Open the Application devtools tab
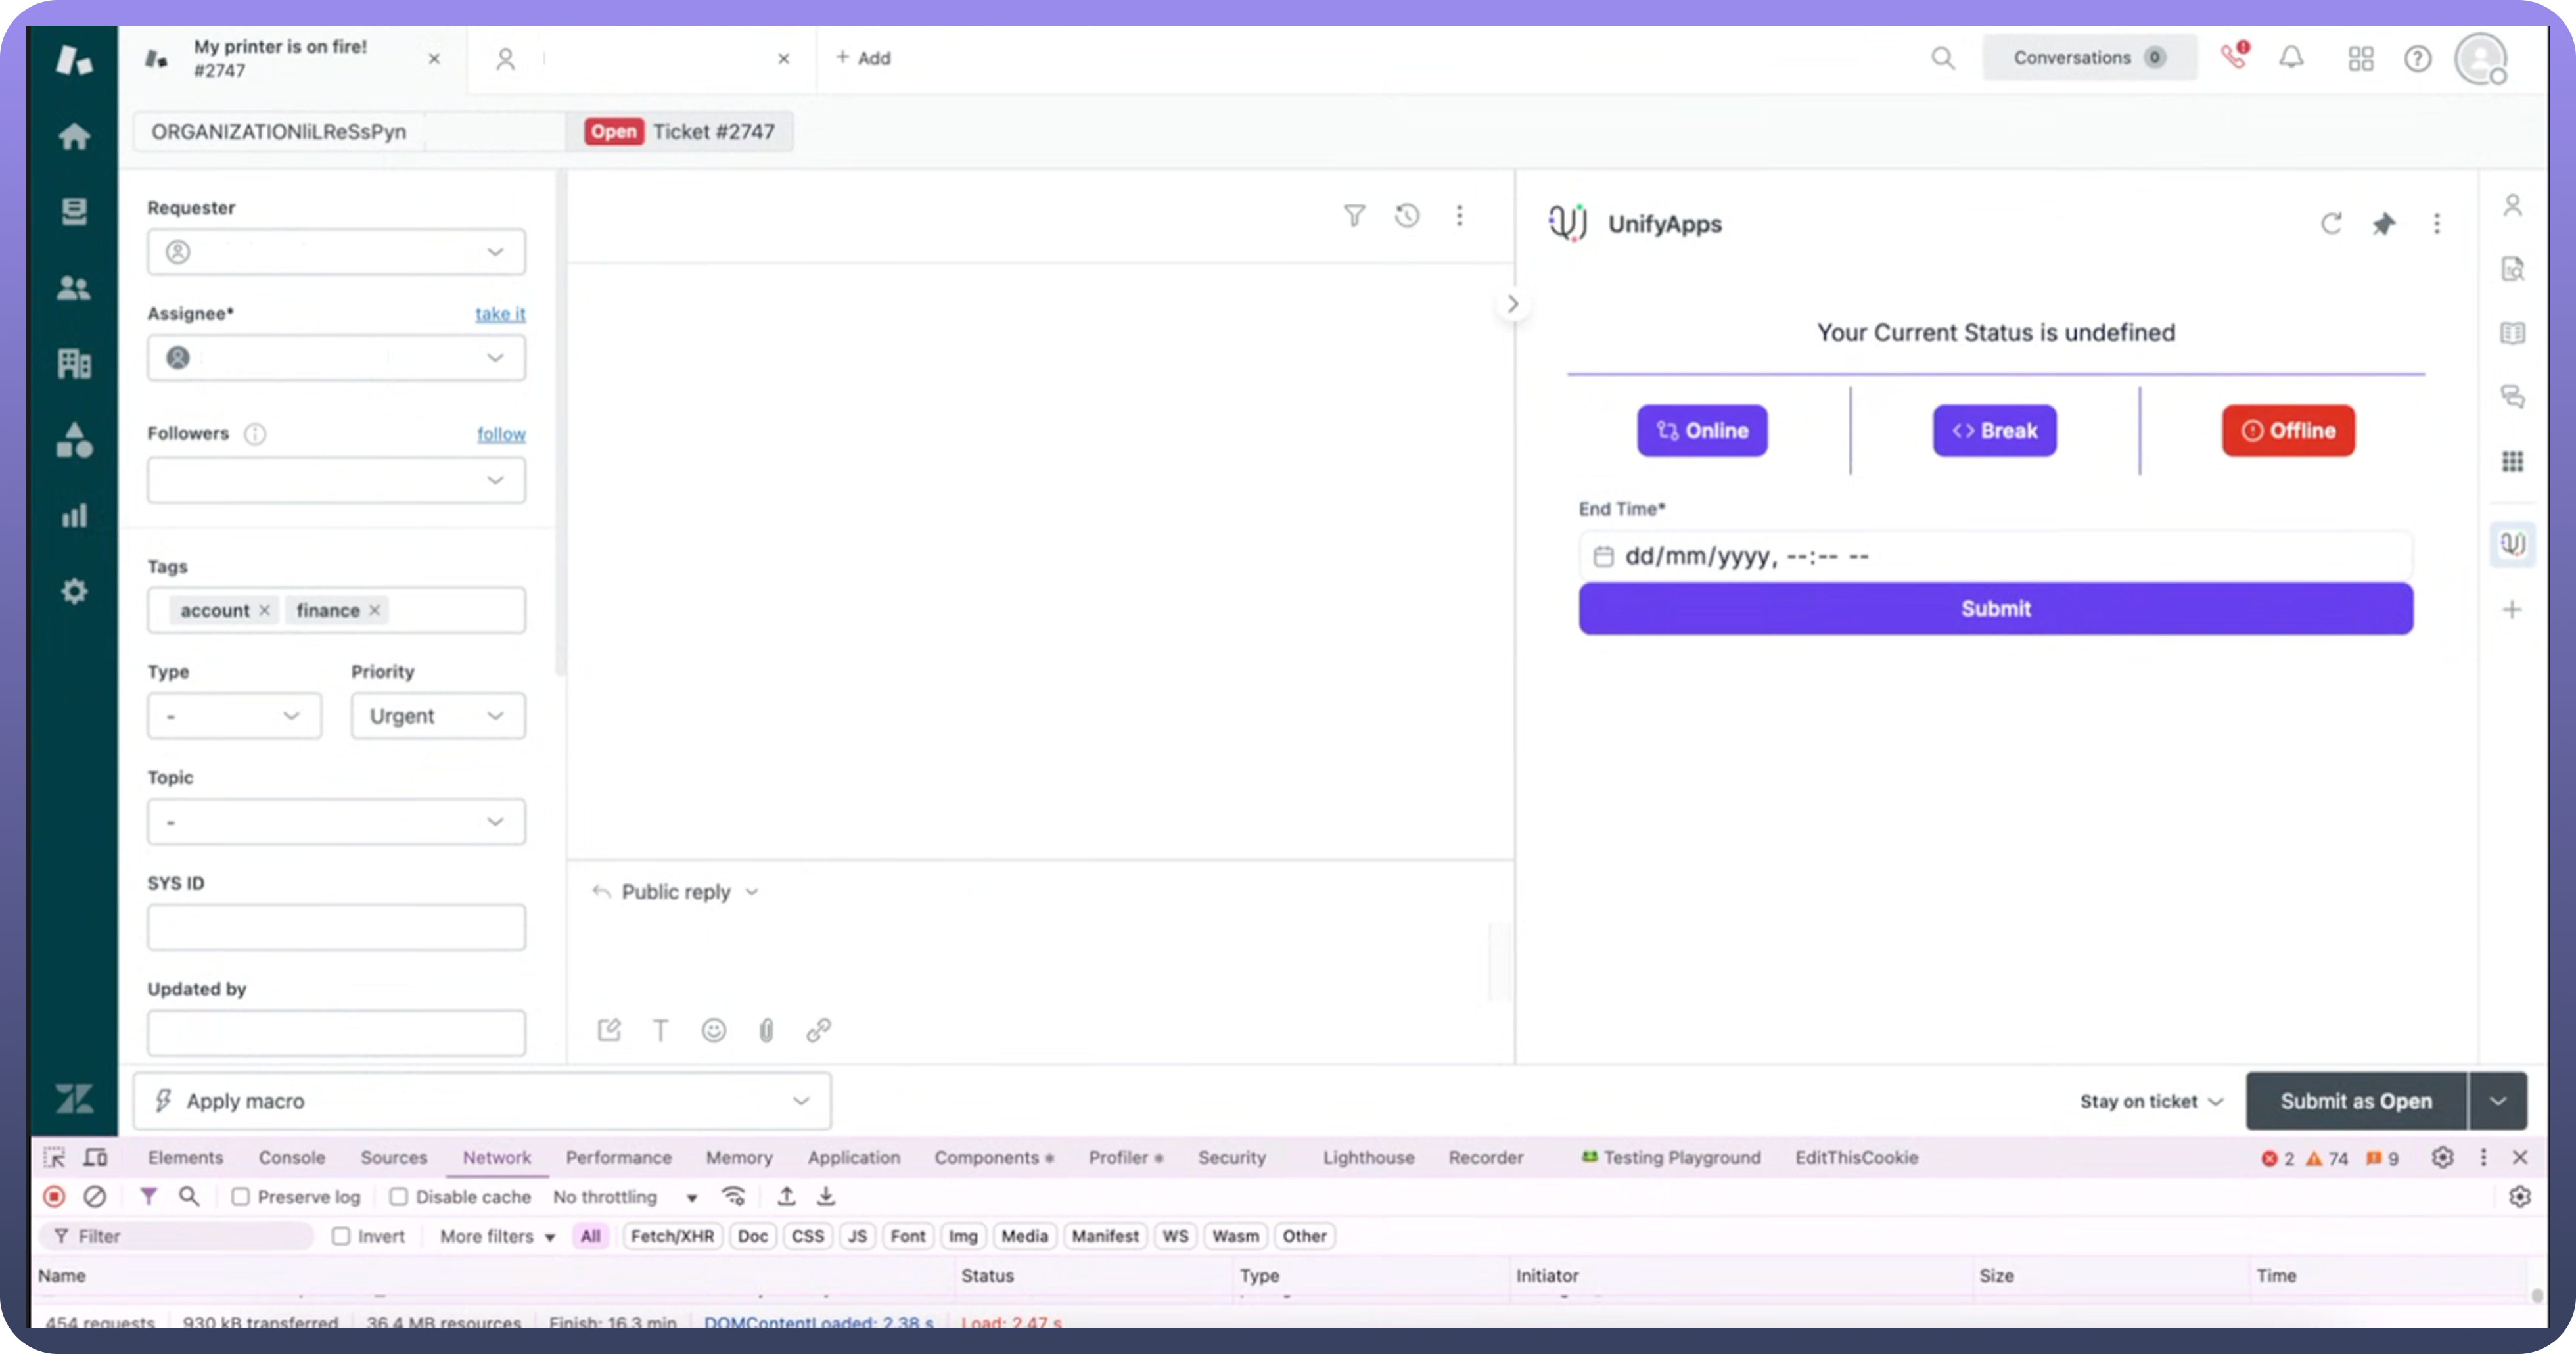This screenshot has height=1354, width=2576. point(853,1157)
